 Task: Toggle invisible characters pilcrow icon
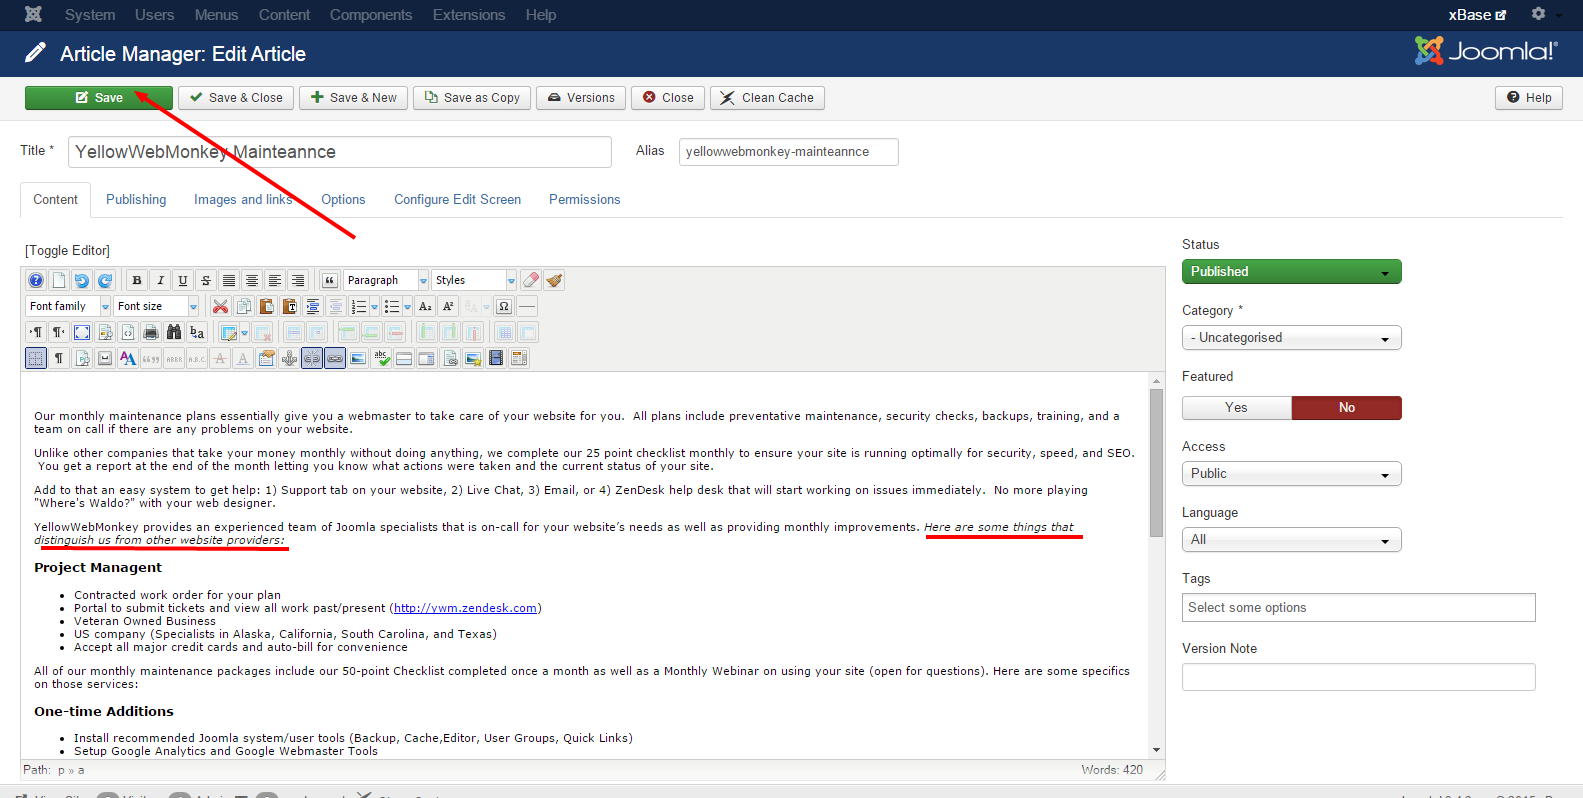pyautogui.click(x=59, y=358)
